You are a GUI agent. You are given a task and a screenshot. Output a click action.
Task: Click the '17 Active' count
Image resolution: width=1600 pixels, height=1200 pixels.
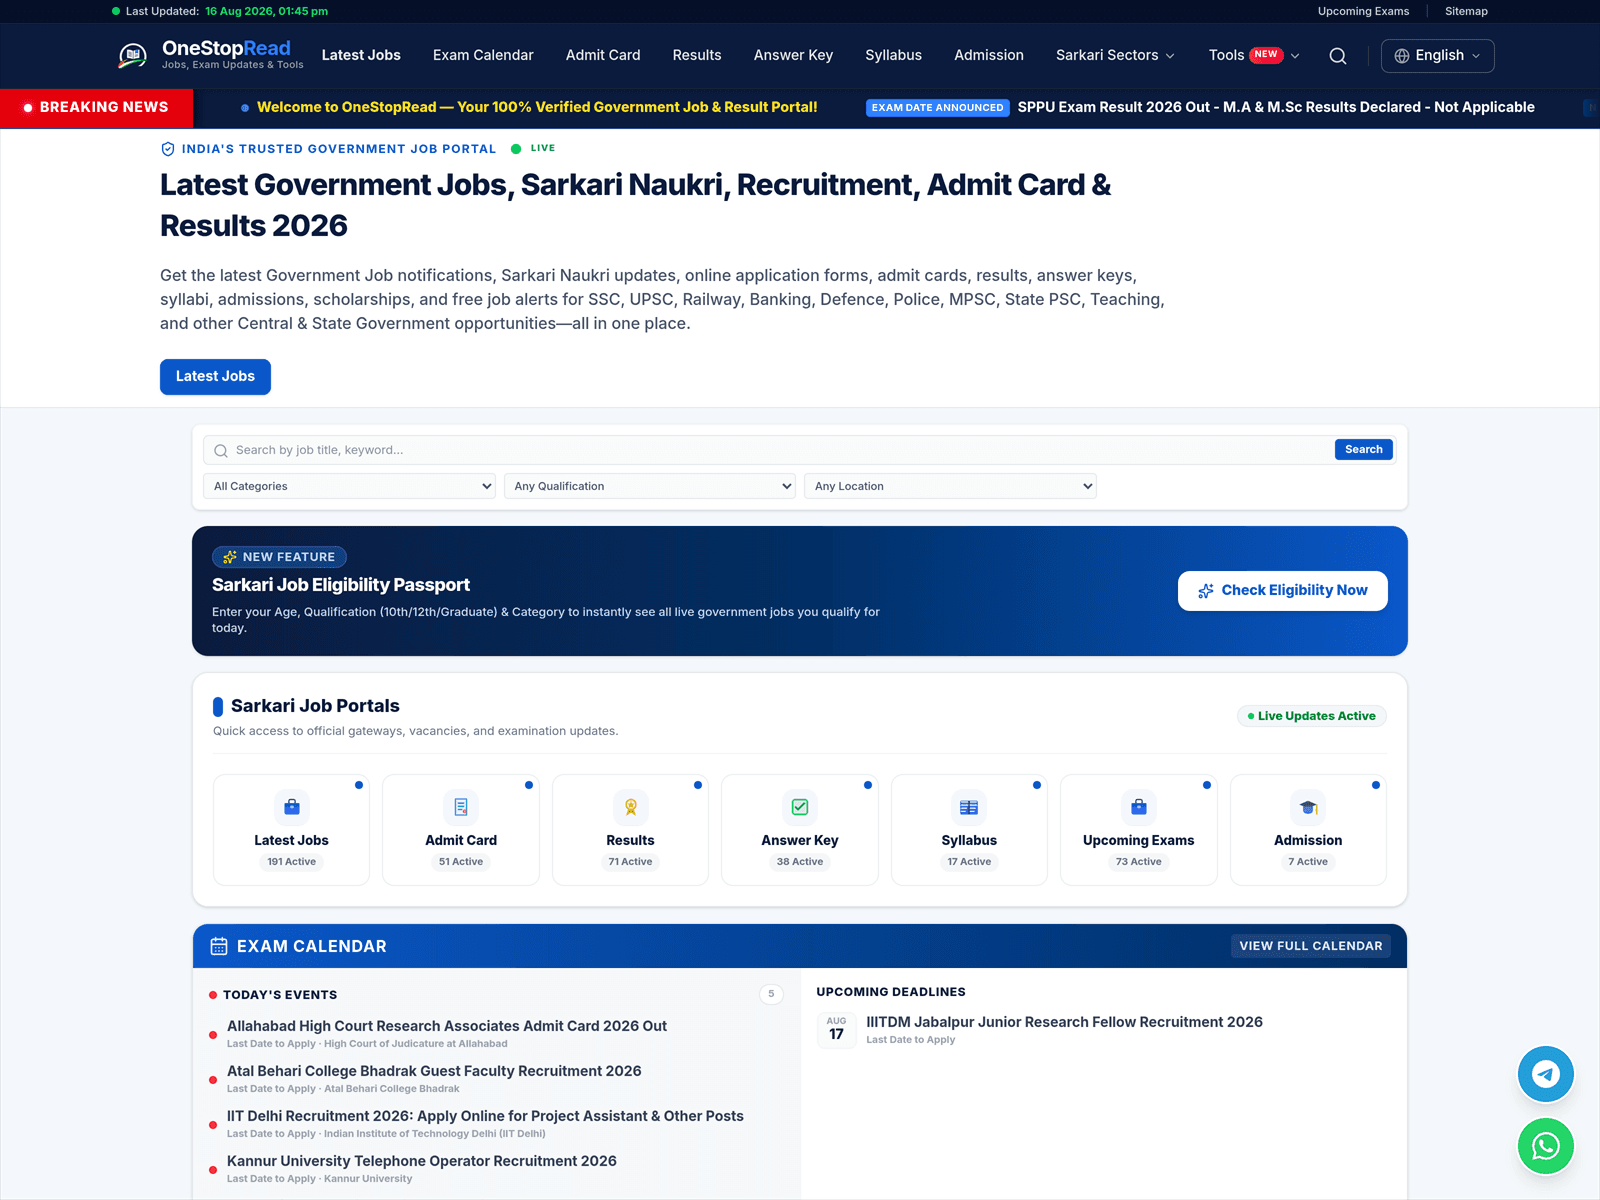coord(969,862)
